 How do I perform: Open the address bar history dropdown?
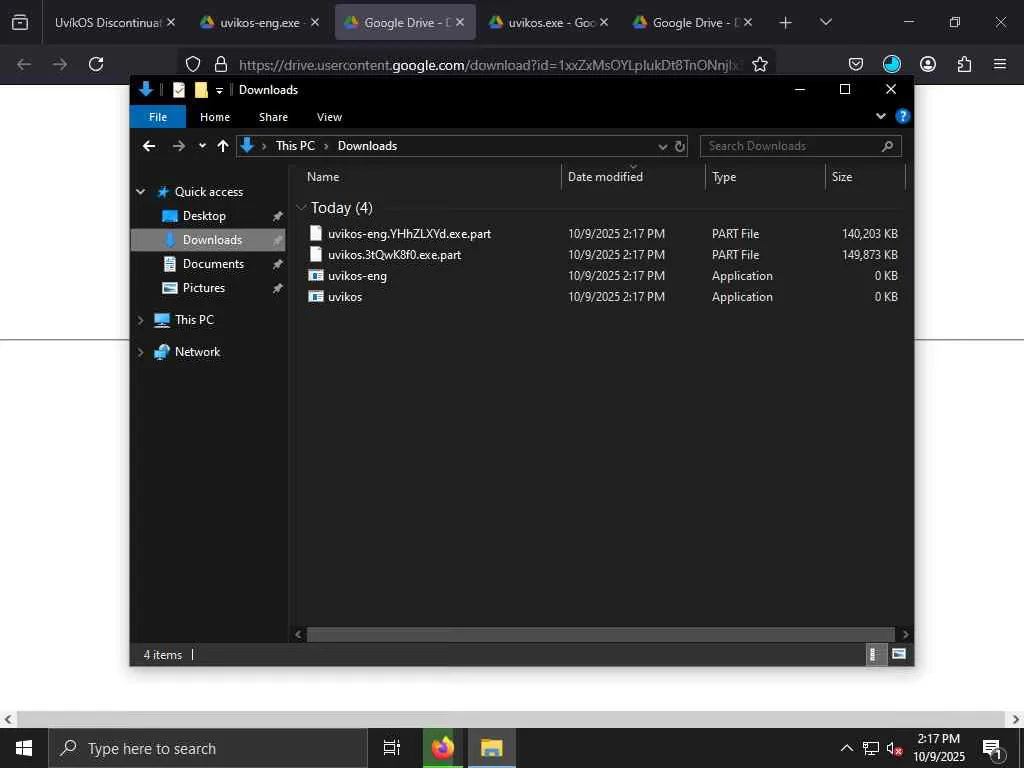(x=662, y=146)
